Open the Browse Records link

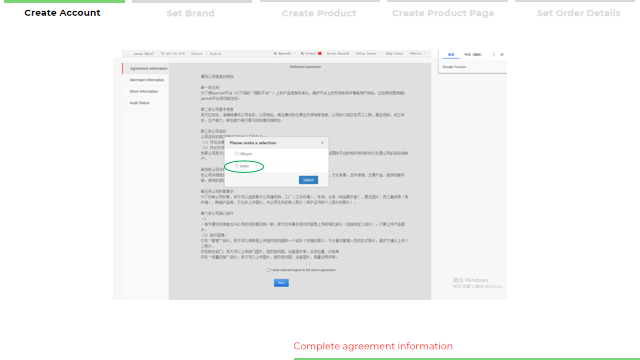tap(338, 53)
